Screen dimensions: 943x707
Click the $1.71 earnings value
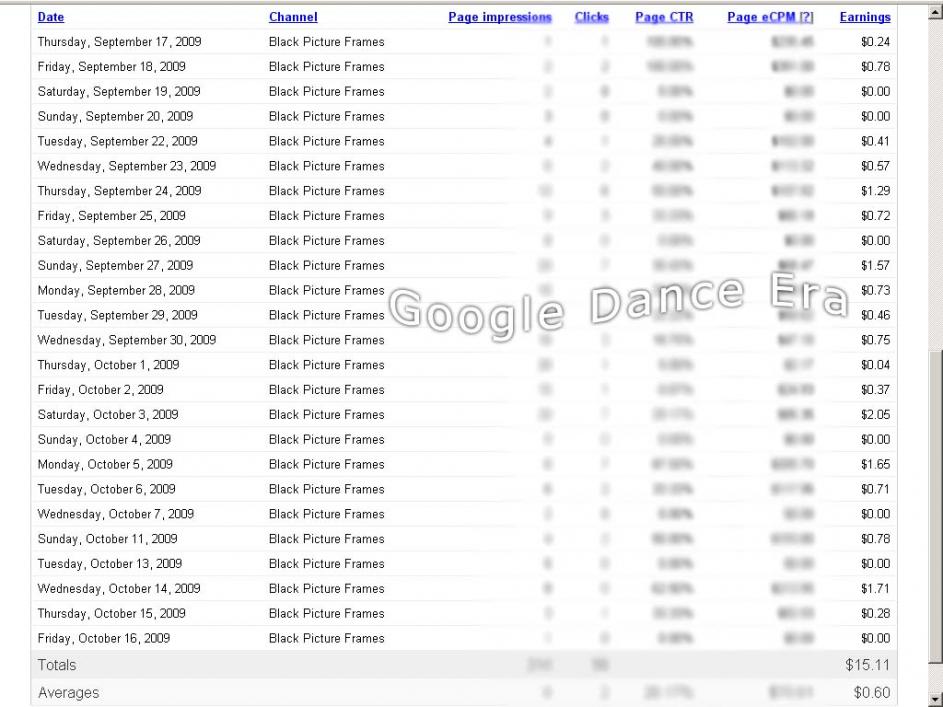tap(875, 589)
